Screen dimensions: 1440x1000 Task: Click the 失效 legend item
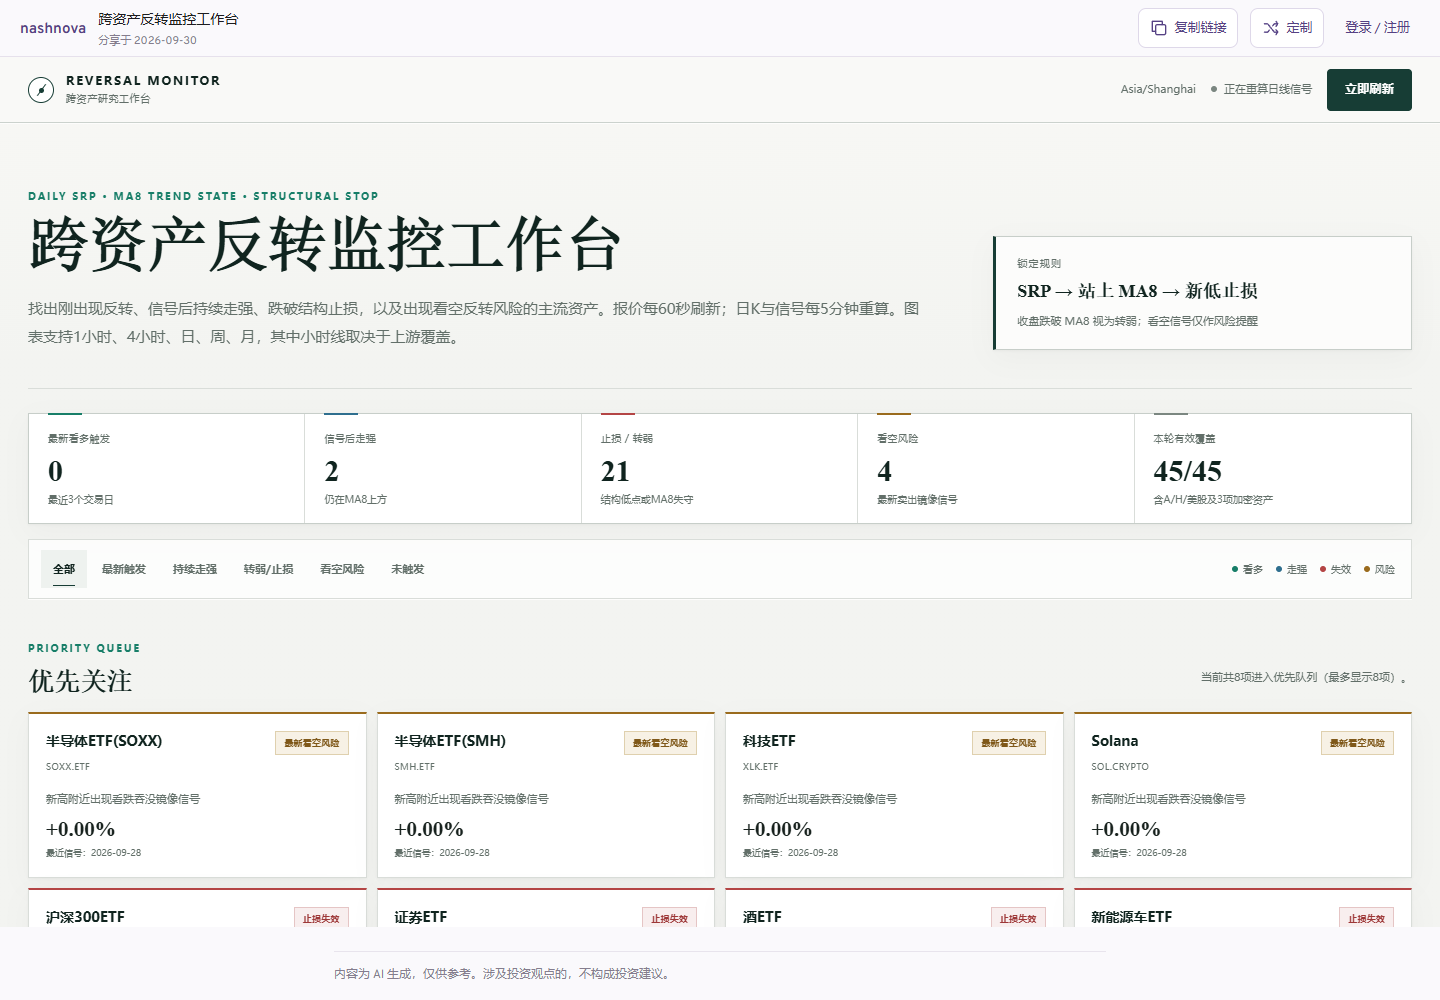pos(1336,569)
